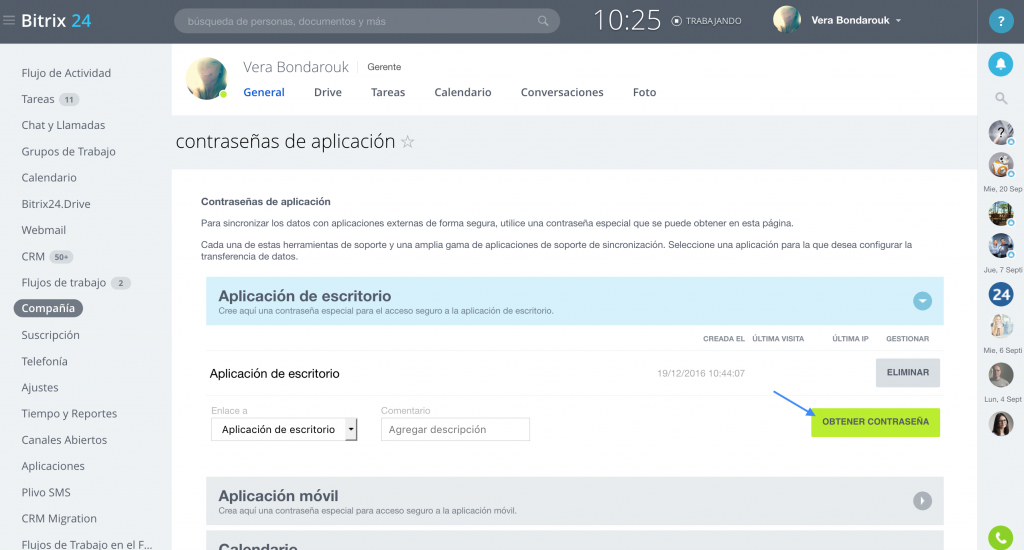Switch to the General tab
1024x550 pixels.
264,92
